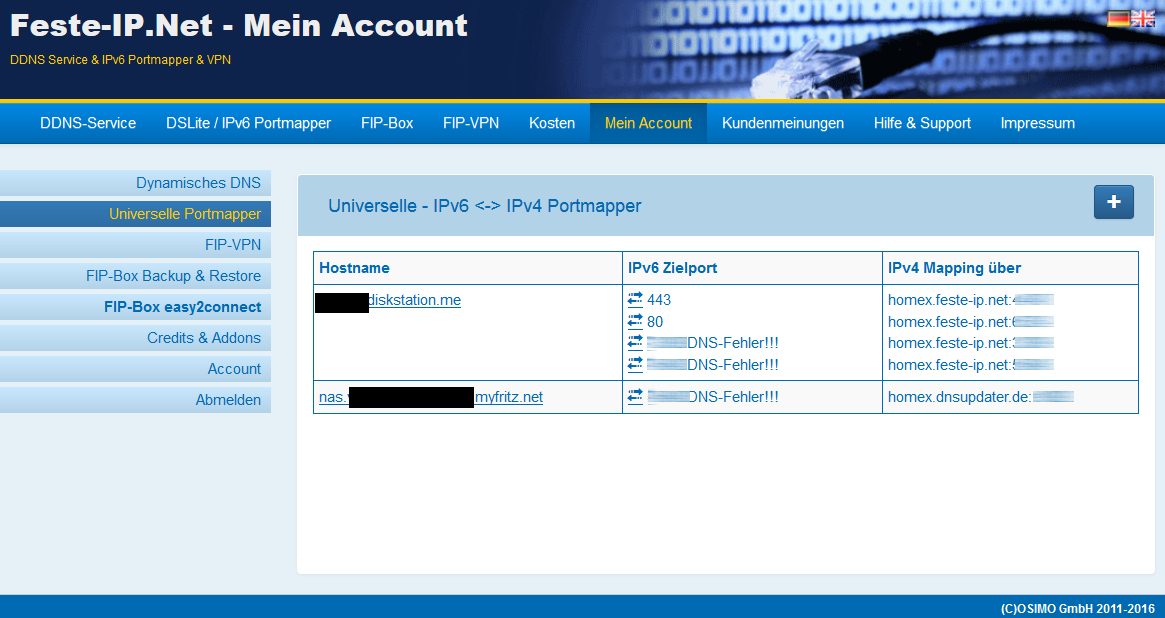Click homex.feste-ip.net mapping for port 443
1165x618 pixels.
pyautogui.click(x=970, y=300)
